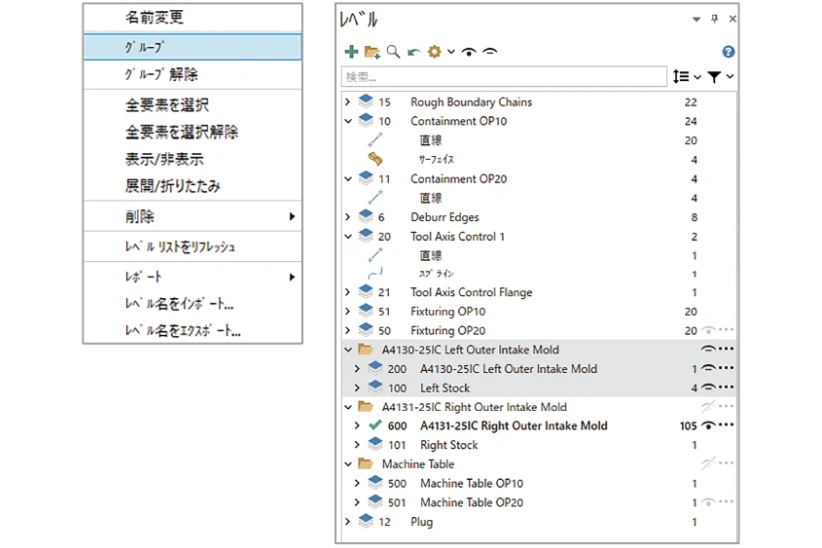
Task: Click the green undo arrow icon
Action: pyautogui.click(x=413, y=52)
